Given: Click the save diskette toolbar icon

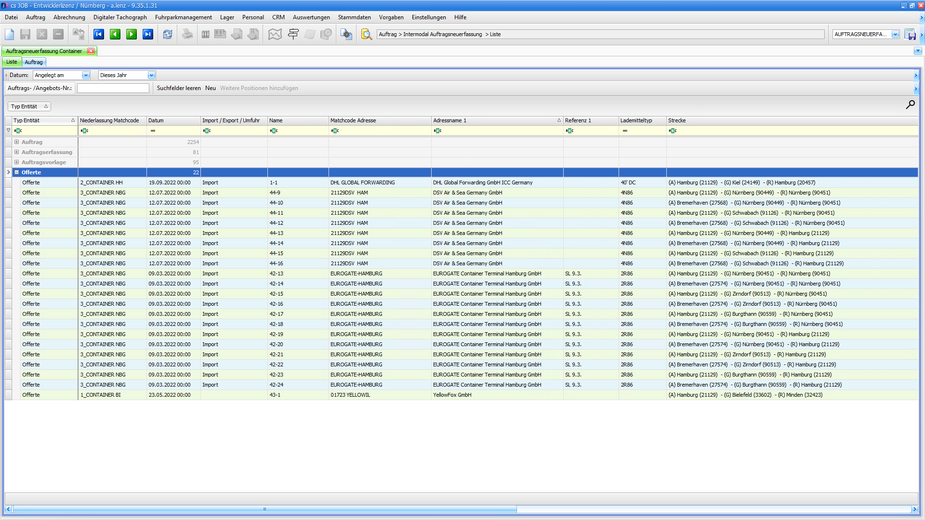Looking at the screenshot, I should (25, 34).
